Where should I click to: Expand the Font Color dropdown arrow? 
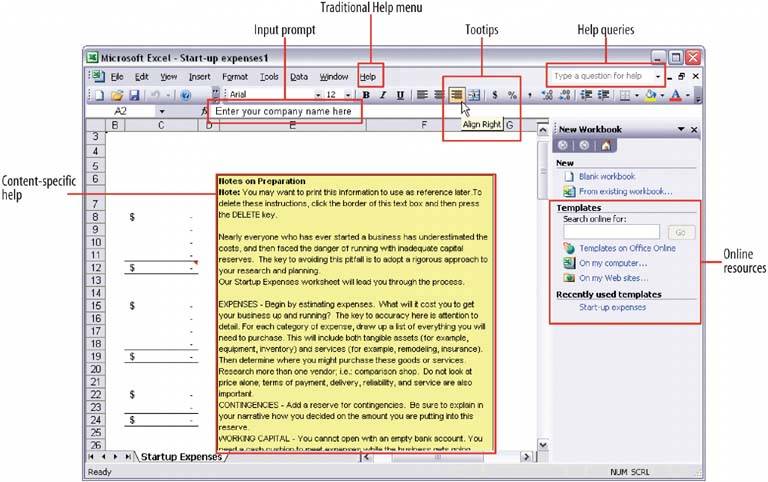688,95
